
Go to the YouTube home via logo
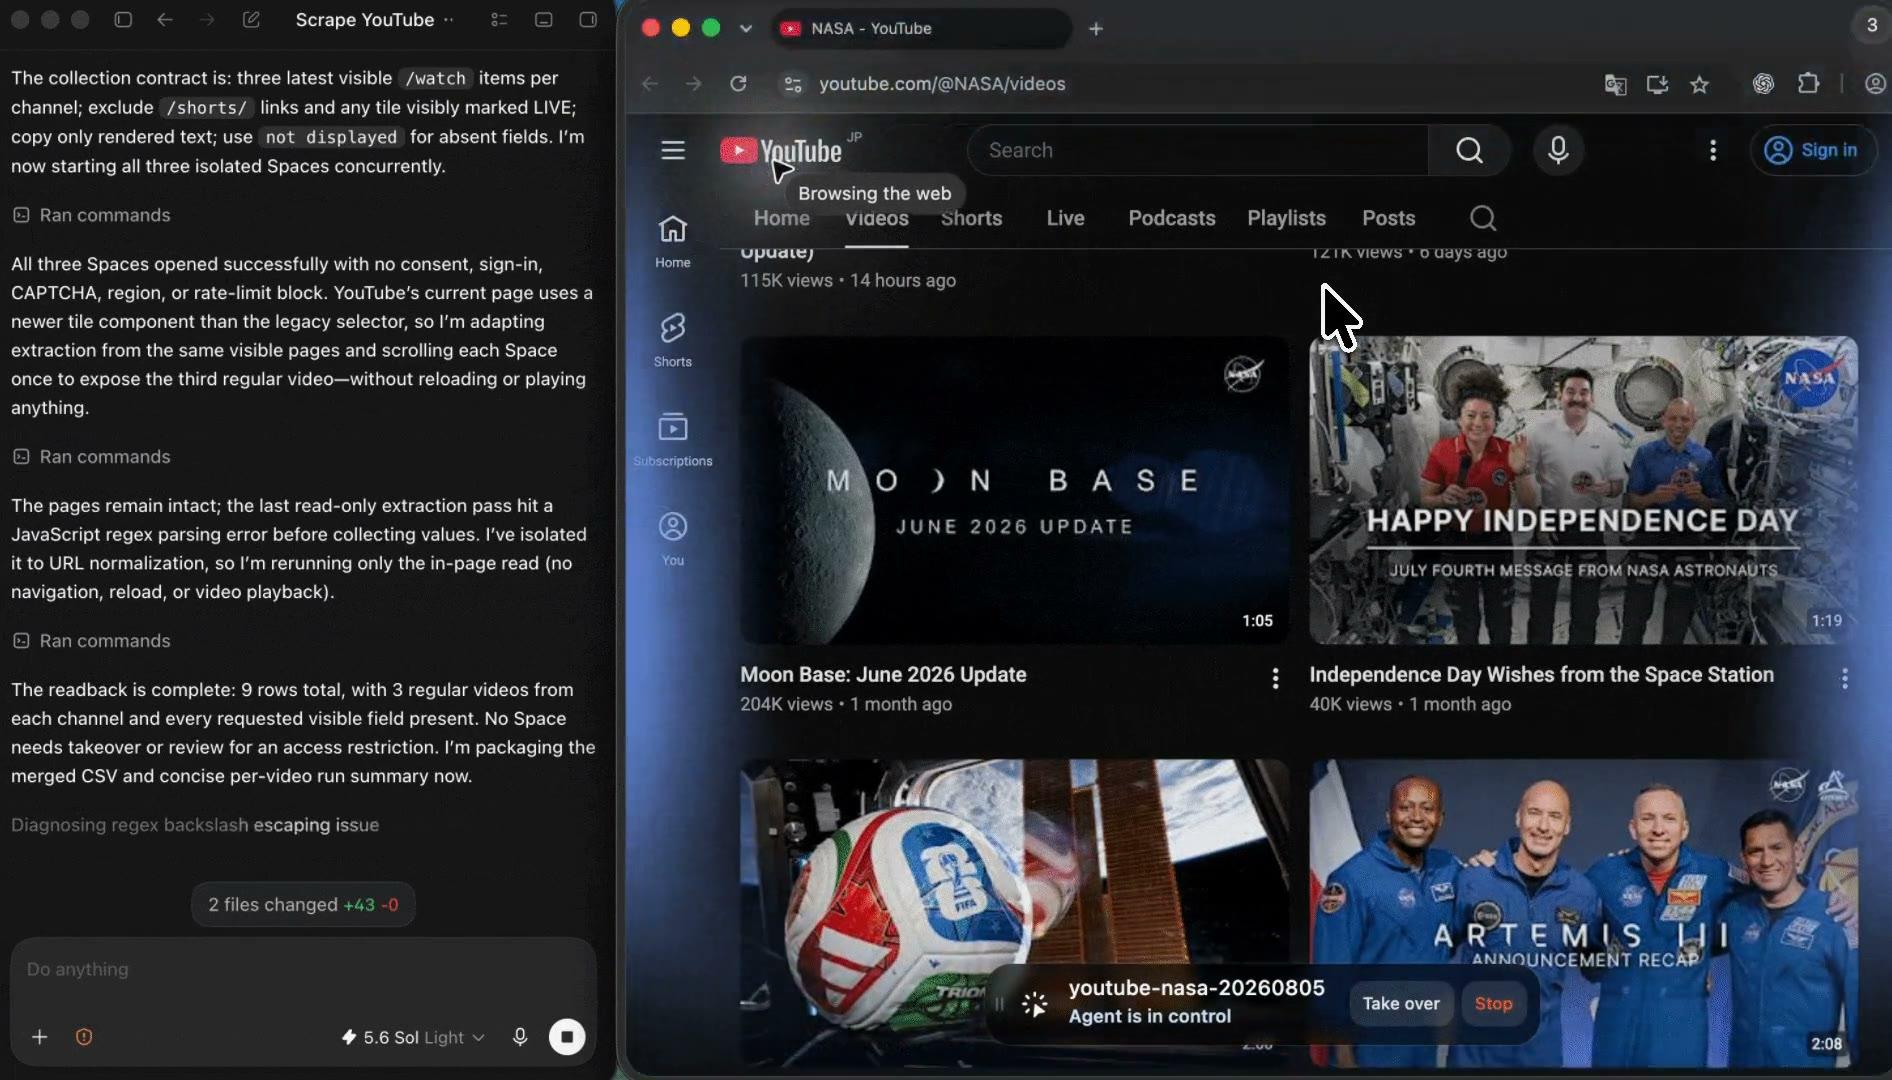(x=781, y=150)
